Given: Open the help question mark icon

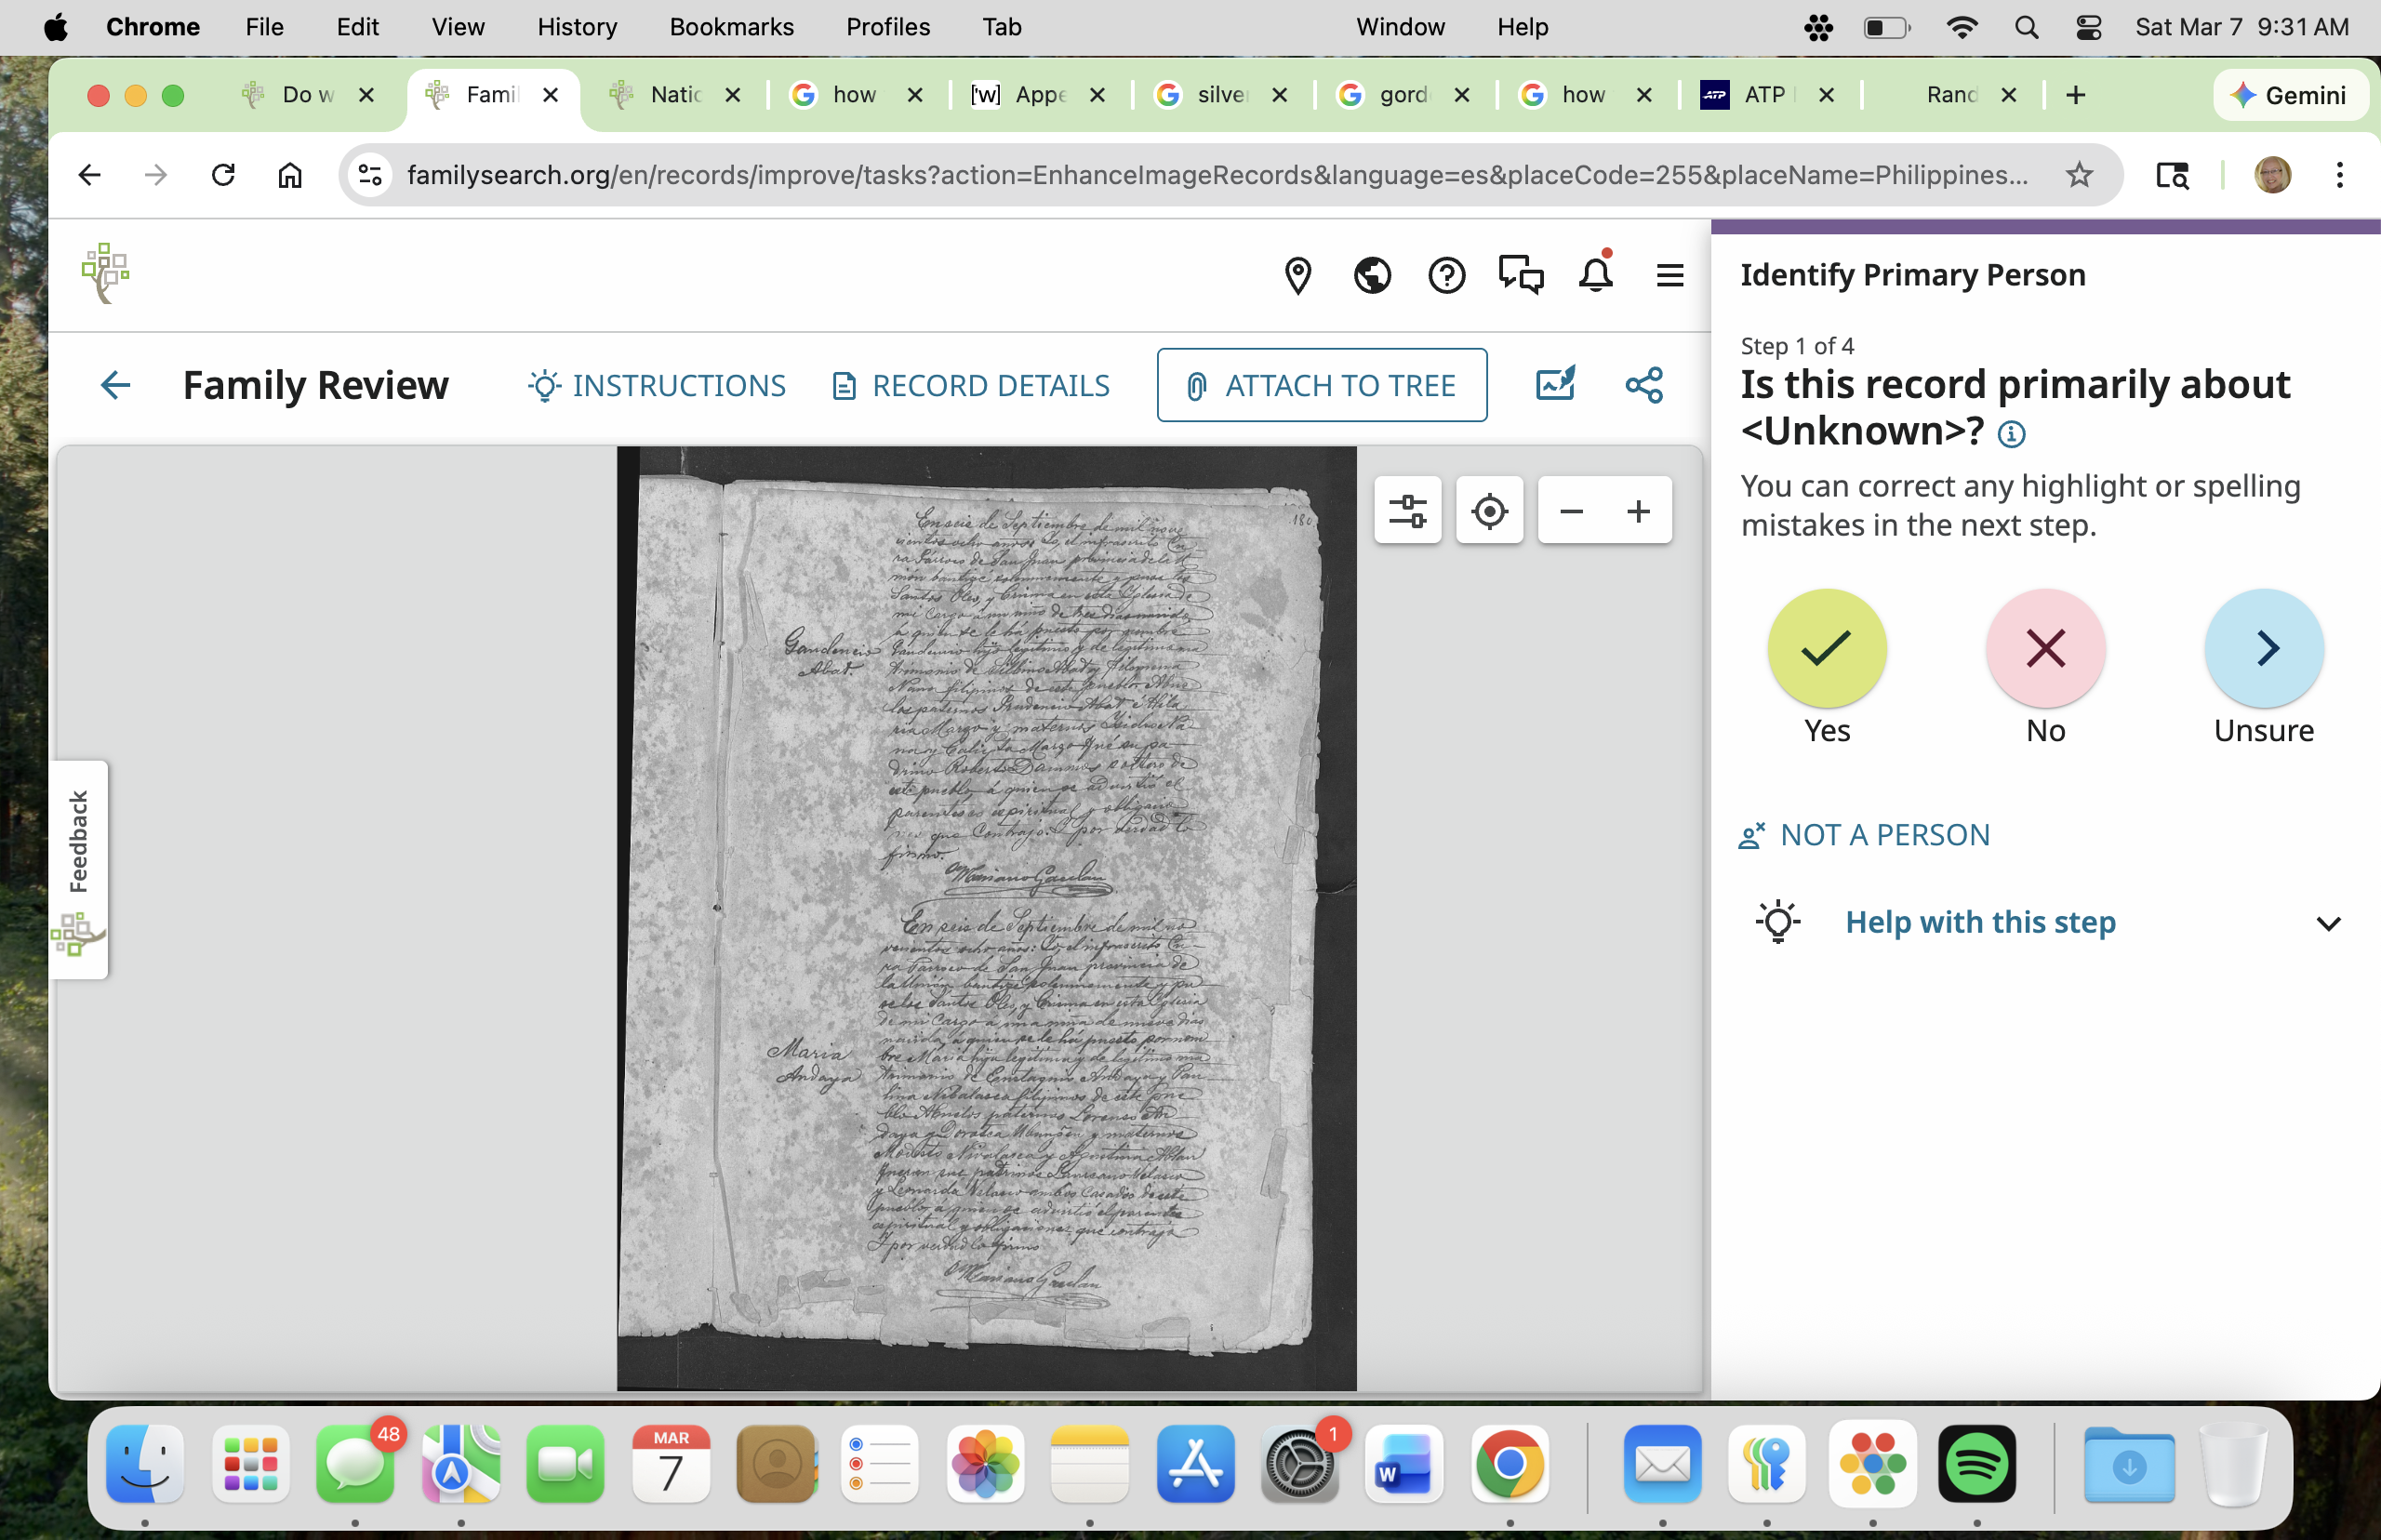Looking at the screenshot, I should [1446, 275].
